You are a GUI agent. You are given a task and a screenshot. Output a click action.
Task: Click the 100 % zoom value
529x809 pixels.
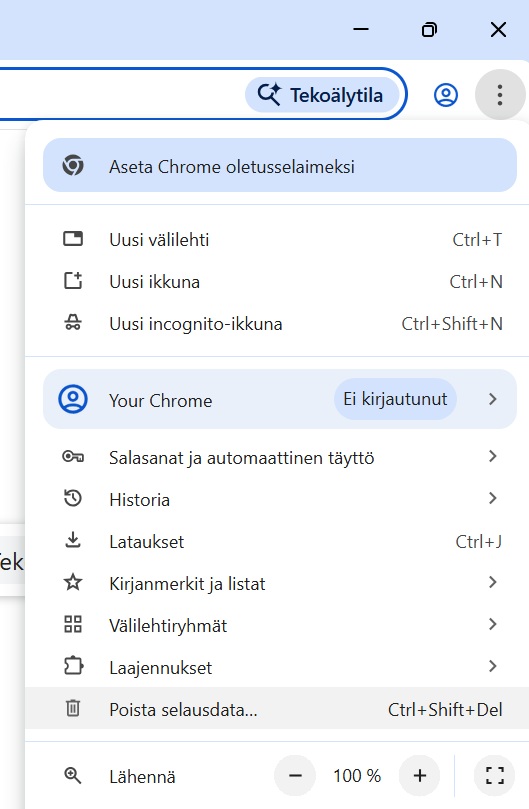(357, 775)
